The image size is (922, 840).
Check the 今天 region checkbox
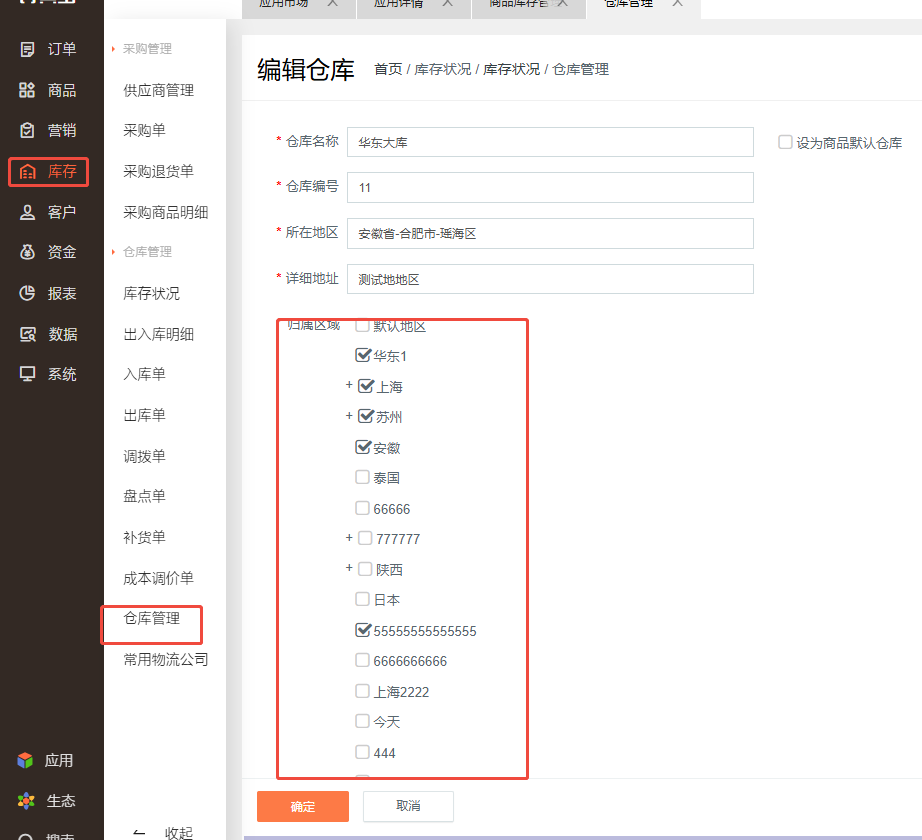pos(362,721)
